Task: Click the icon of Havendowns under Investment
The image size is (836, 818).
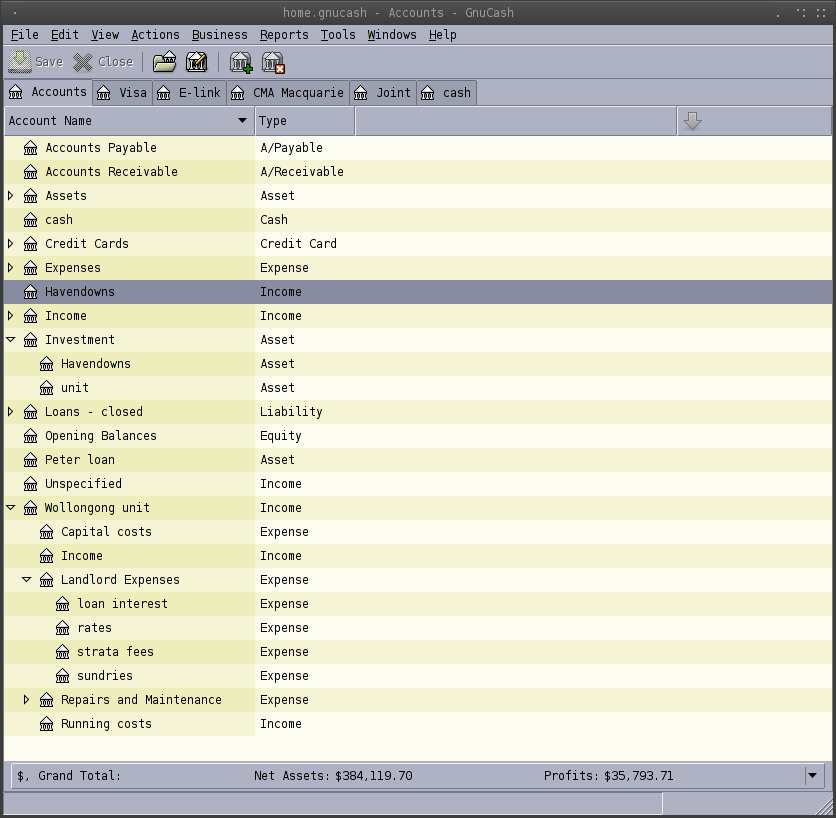Action: click(47, 364)
